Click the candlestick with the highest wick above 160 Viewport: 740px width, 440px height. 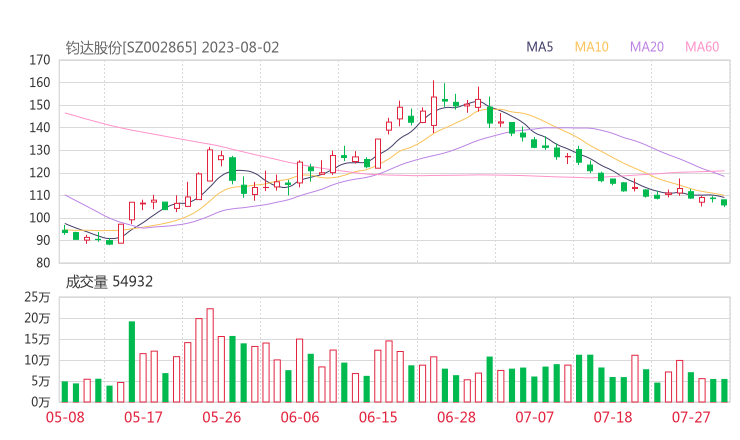[x=434, y=107]
